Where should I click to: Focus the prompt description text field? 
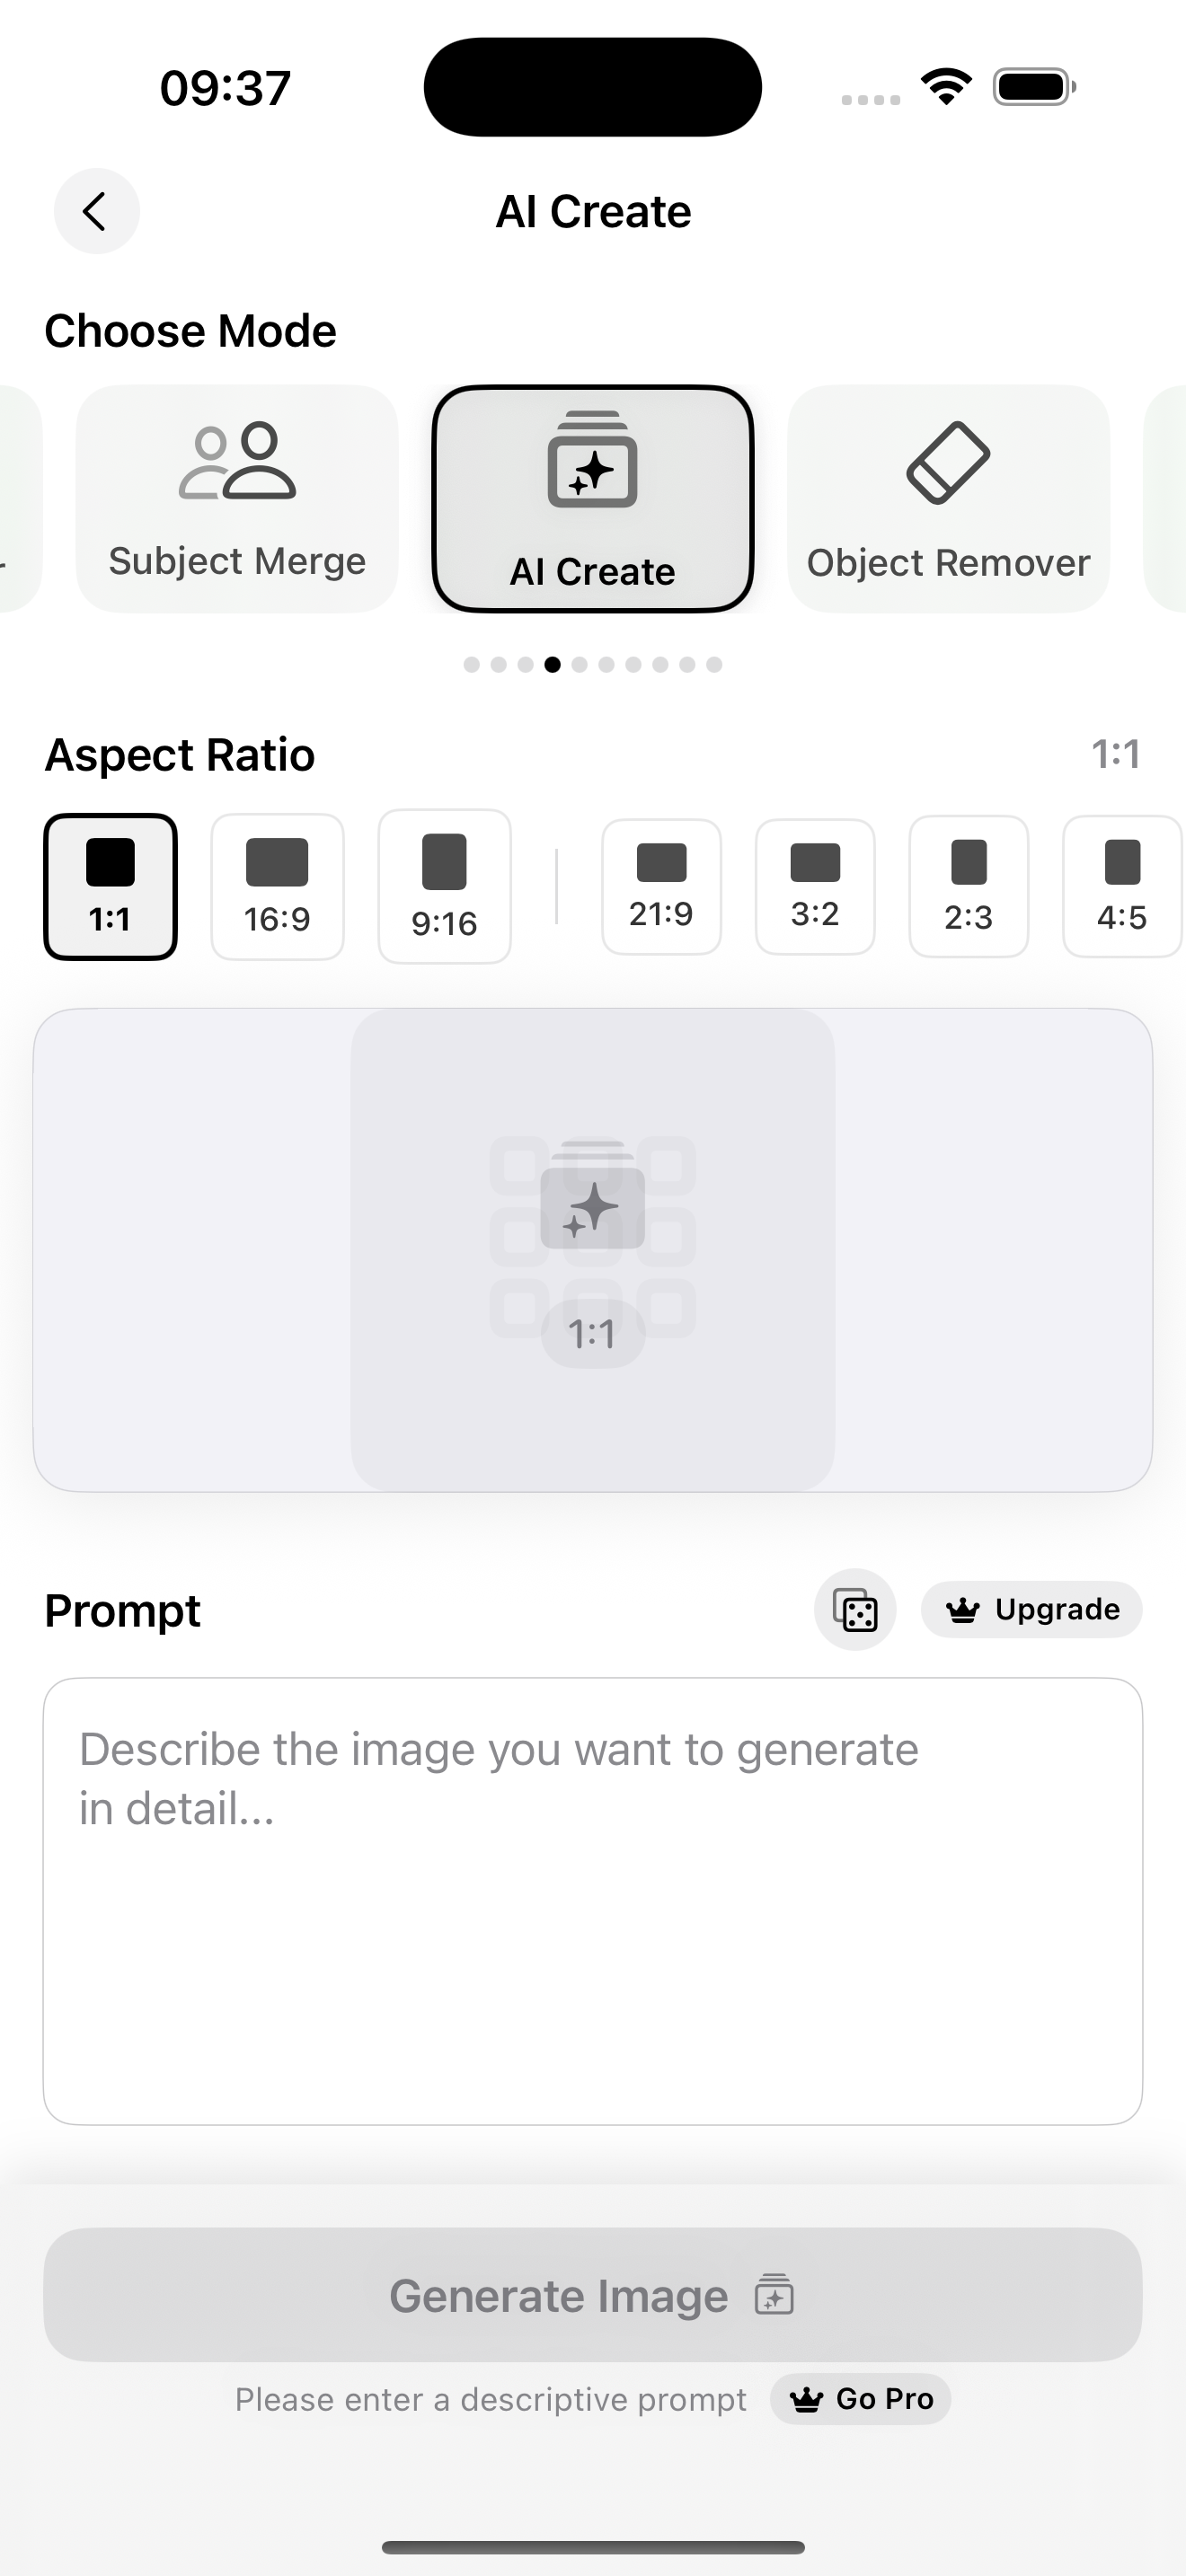pos(592,1901)
